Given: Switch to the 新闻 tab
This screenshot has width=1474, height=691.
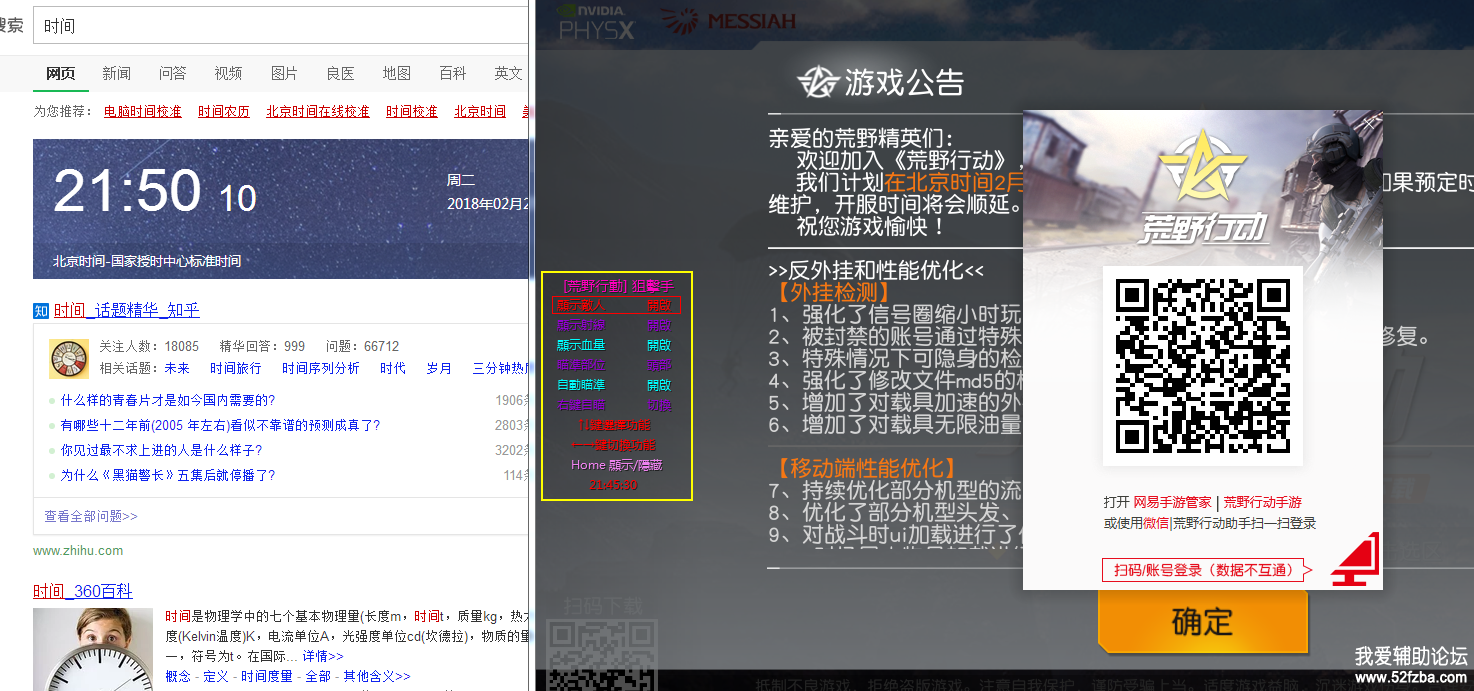Looking at the screenshot, I should 116,73.
